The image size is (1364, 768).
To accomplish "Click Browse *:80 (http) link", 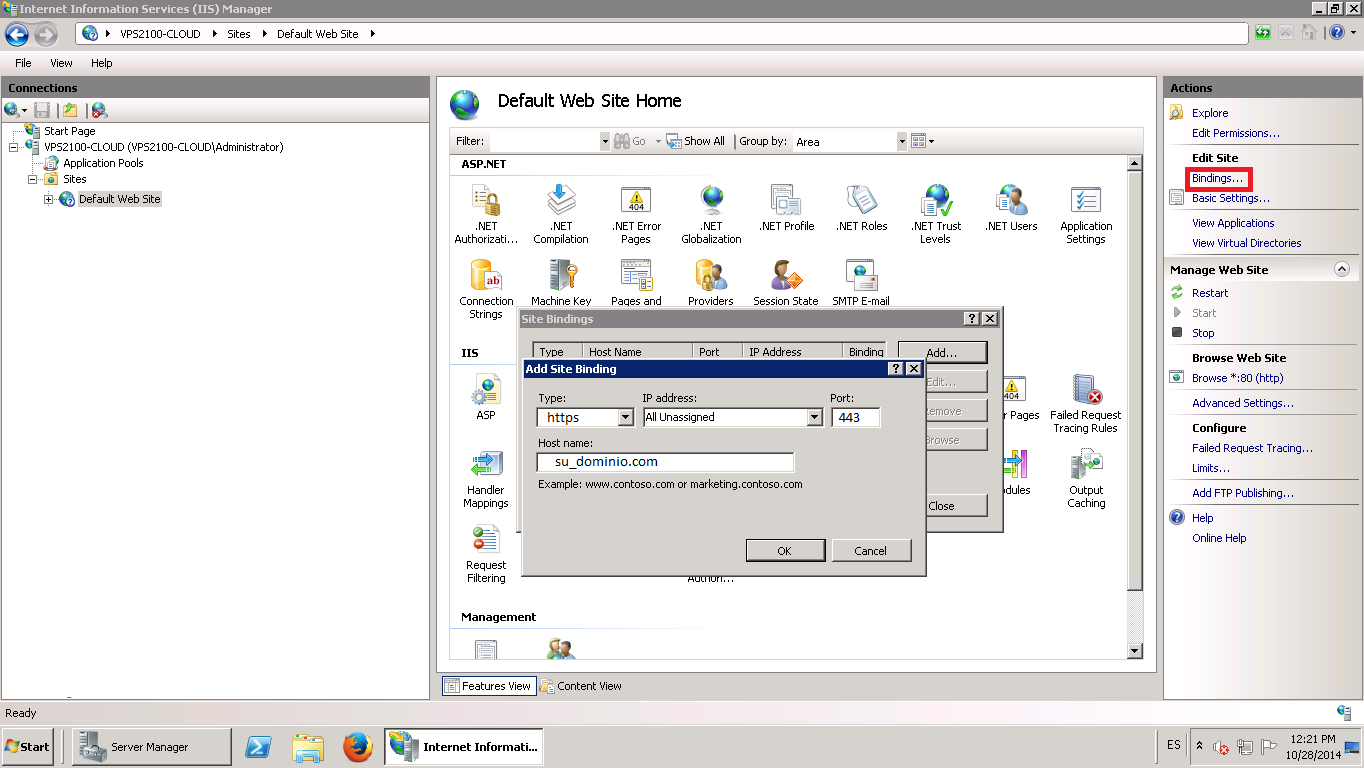I will click(x=1238, y=378).
